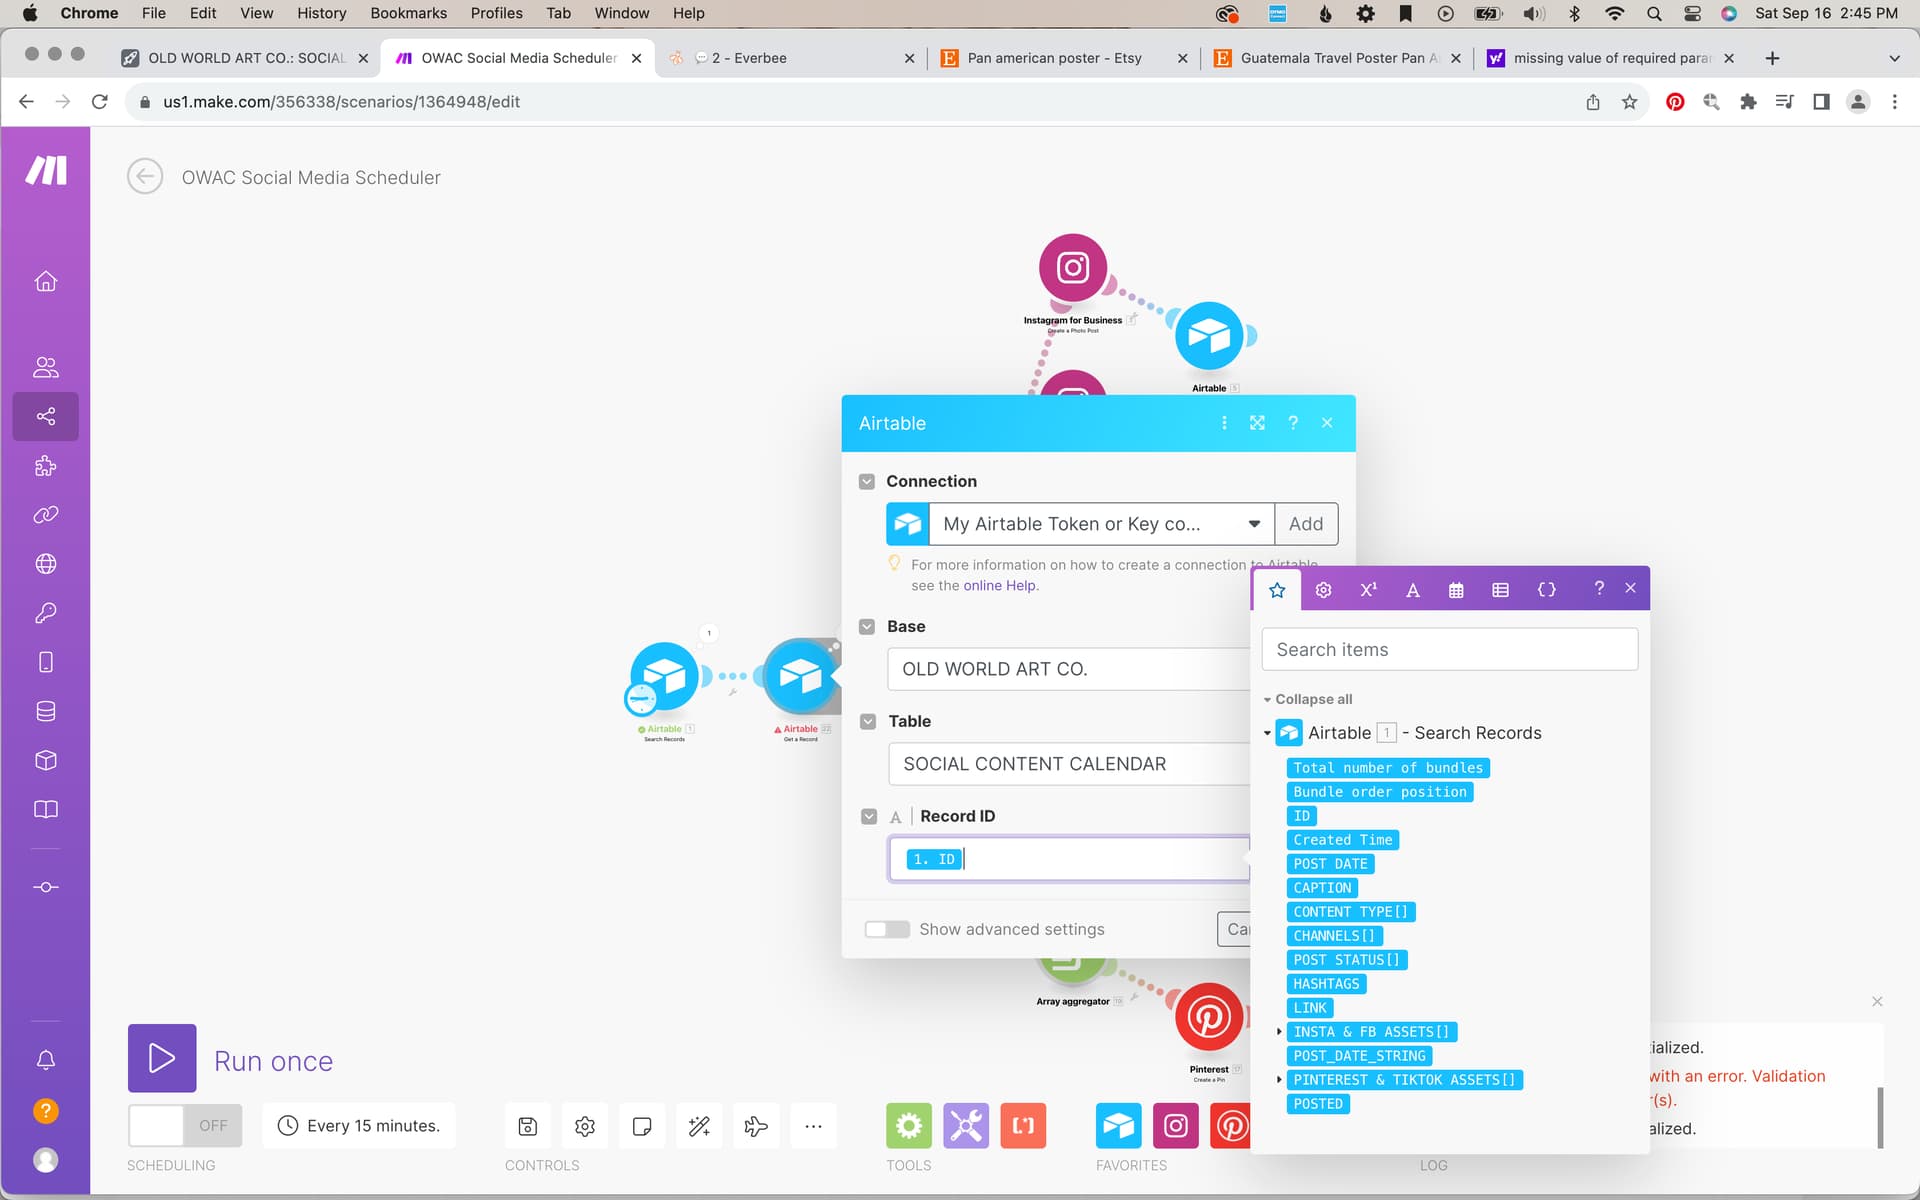The width and height of the screenshot is (1920, 1200).
Task: Collapse all items in the picker
Action: (1313, 699)
